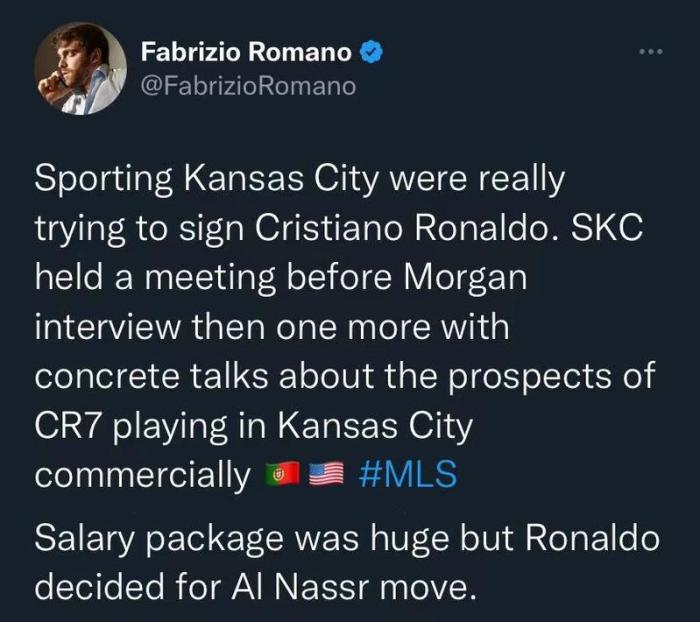The image size is (700, 622).
Task: Click the words "Sporting Kansas City"
Action: coord(192,181)
